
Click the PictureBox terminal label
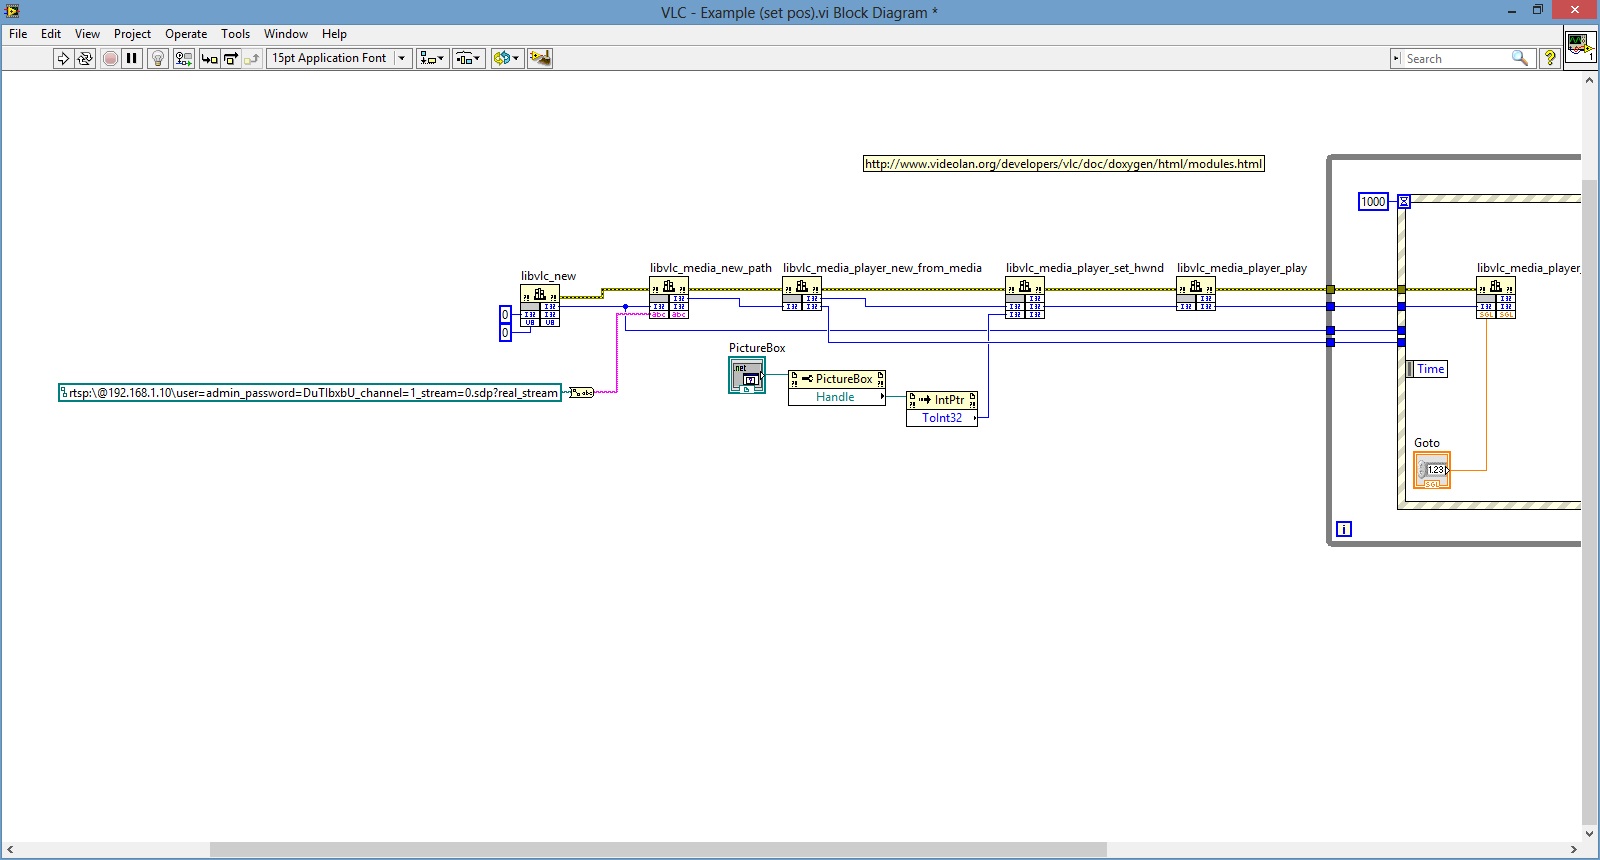(x=757, y=348)
